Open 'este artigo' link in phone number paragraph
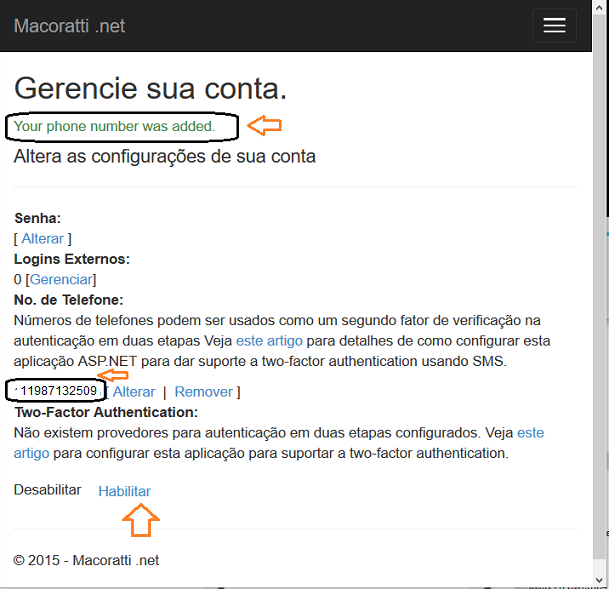This screenshot has height=589, width=609. (x=269, y=341)
